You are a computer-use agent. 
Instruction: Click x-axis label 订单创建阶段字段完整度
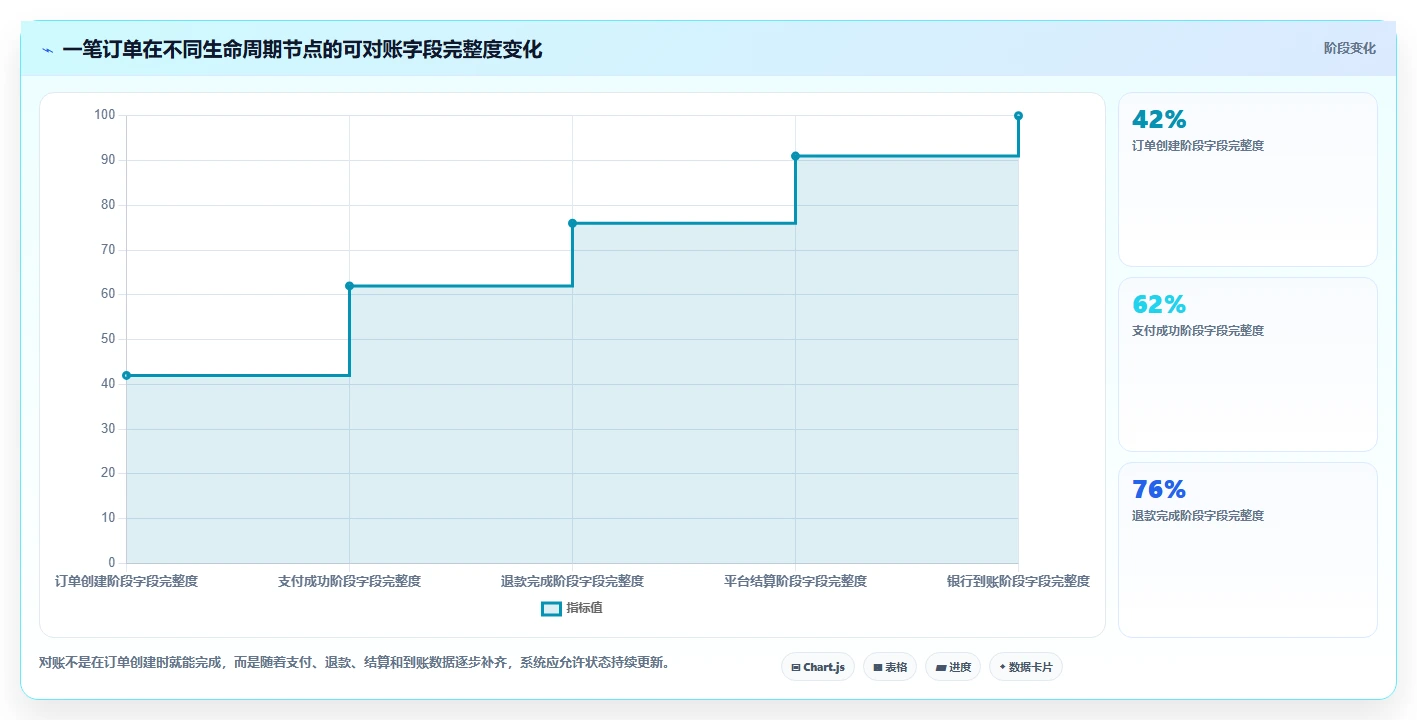[x=126, y=581]
